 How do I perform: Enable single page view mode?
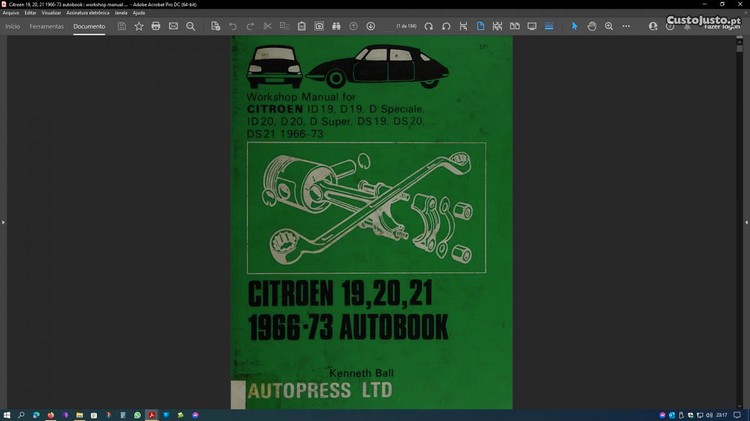click(480, 26)
